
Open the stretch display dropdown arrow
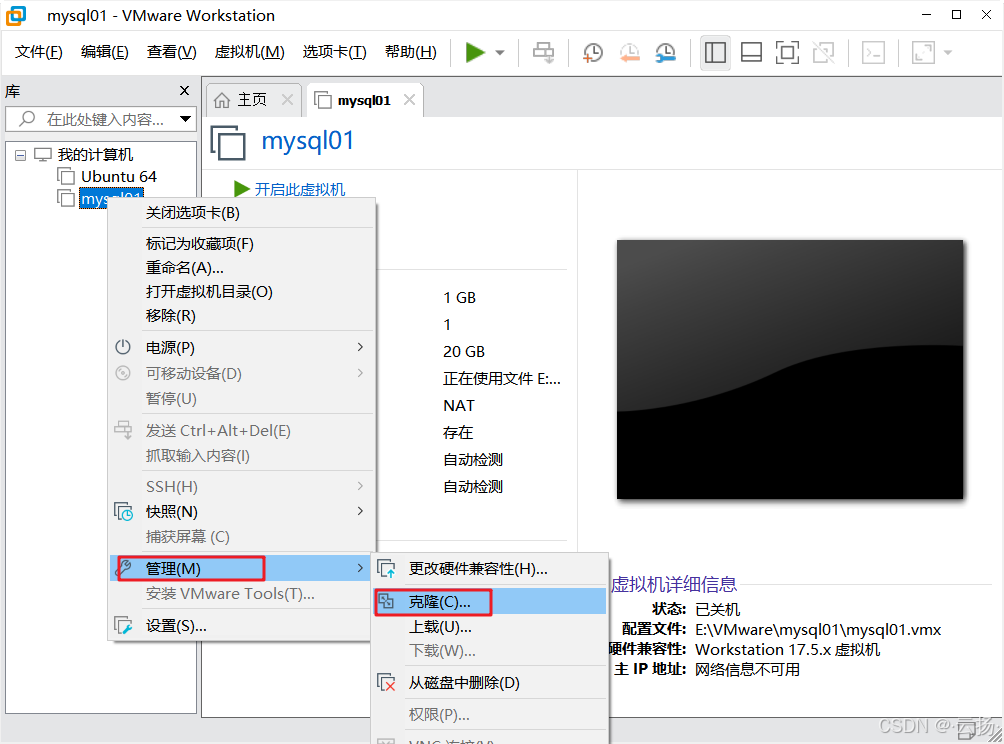[x=948, y=53]
